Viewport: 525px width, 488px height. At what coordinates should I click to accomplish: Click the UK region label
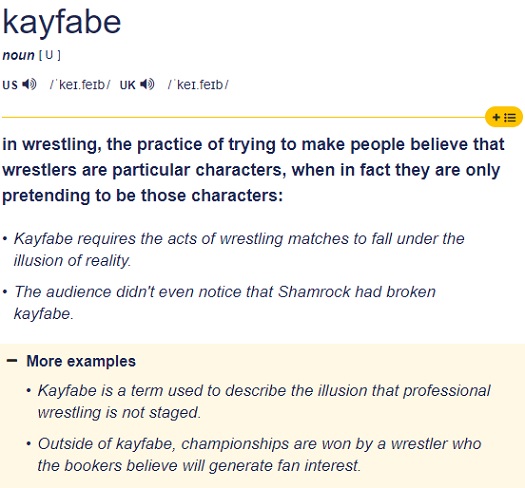127,85
